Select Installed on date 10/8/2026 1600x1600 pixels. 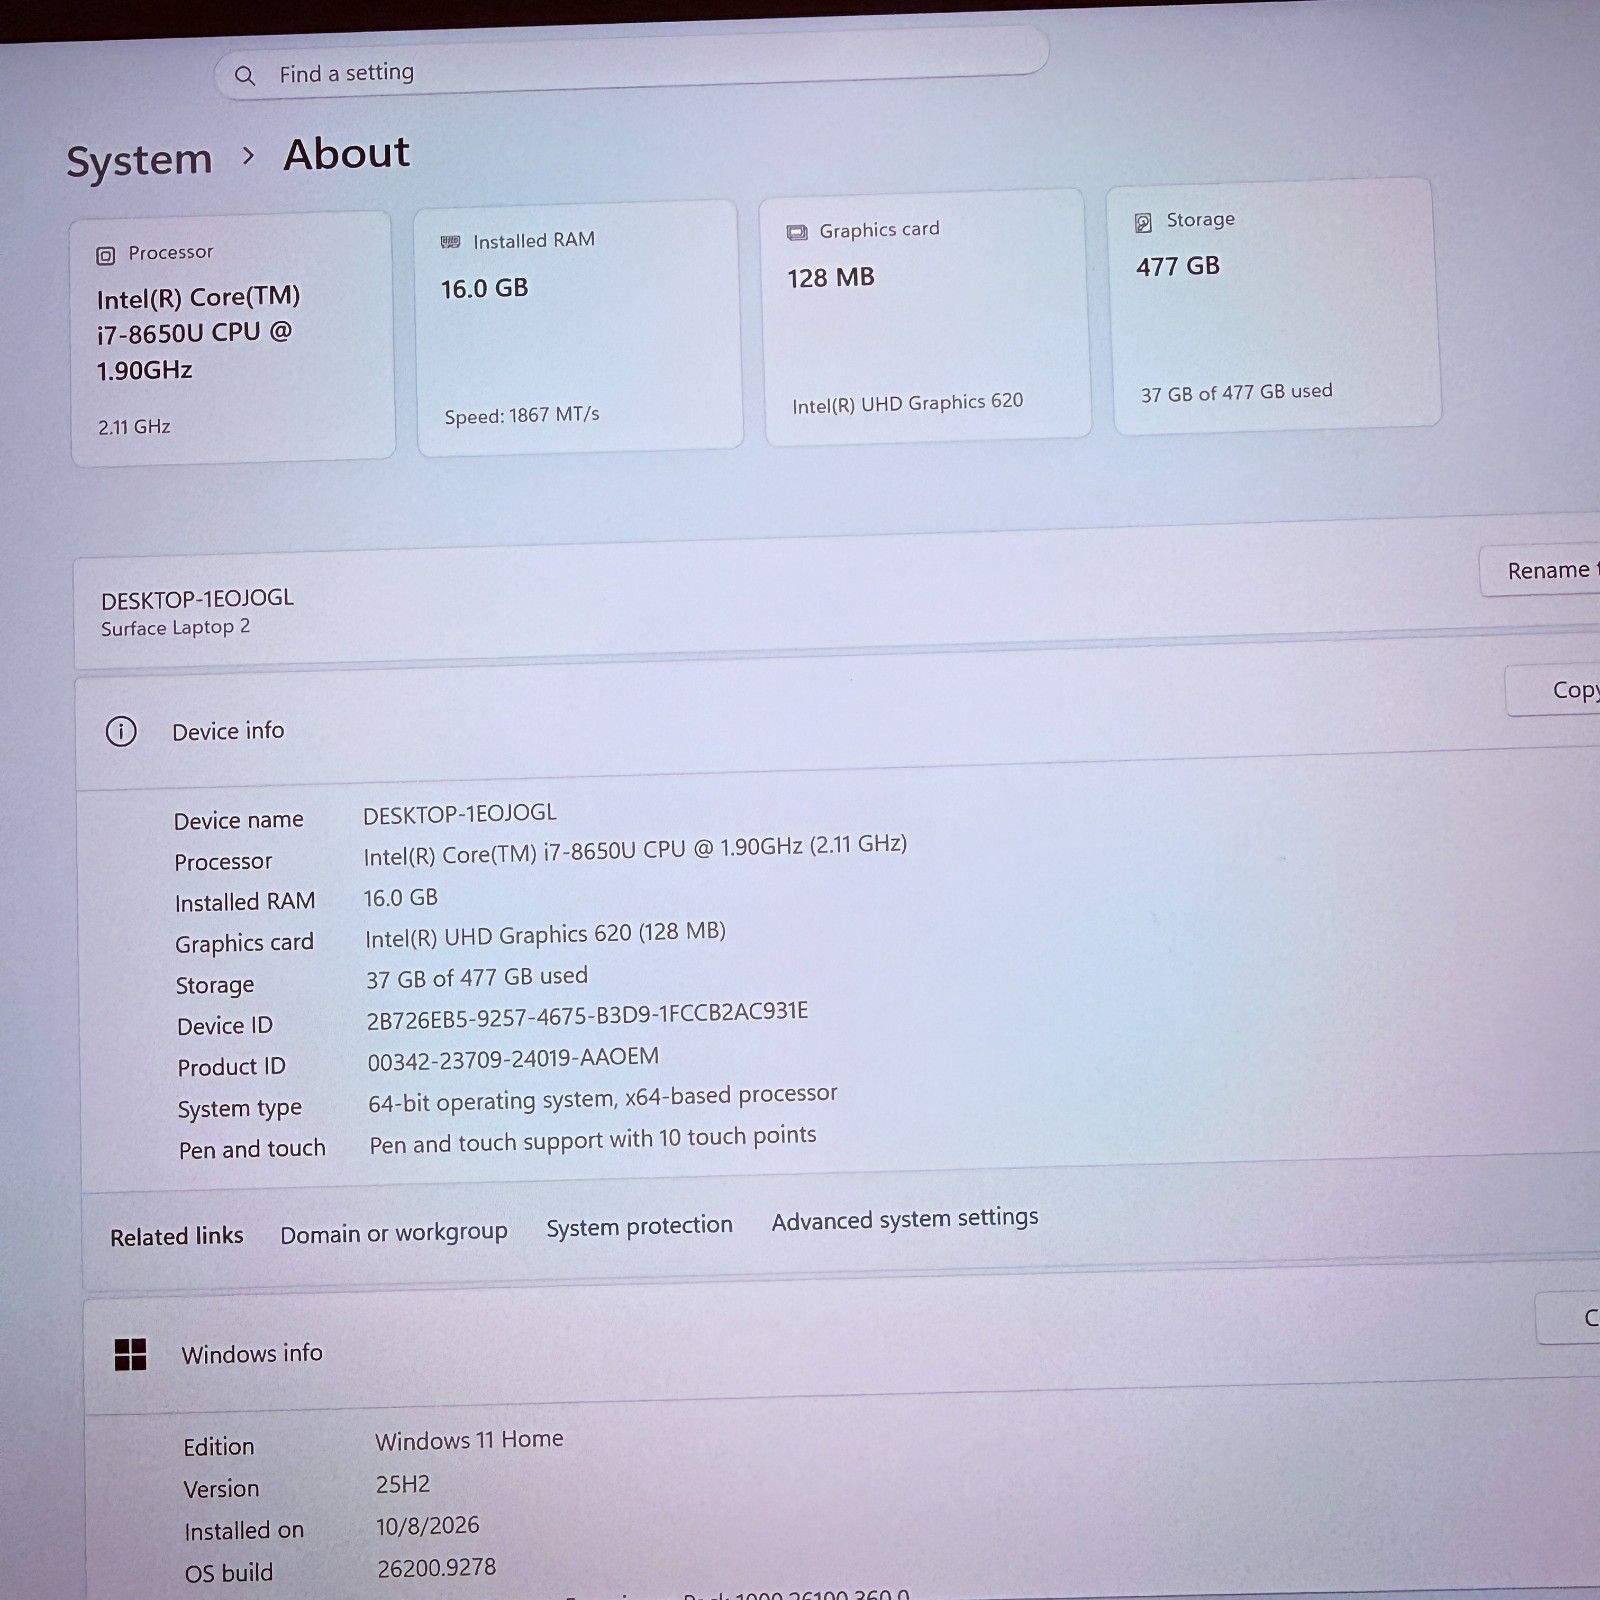click(428, 1526)
